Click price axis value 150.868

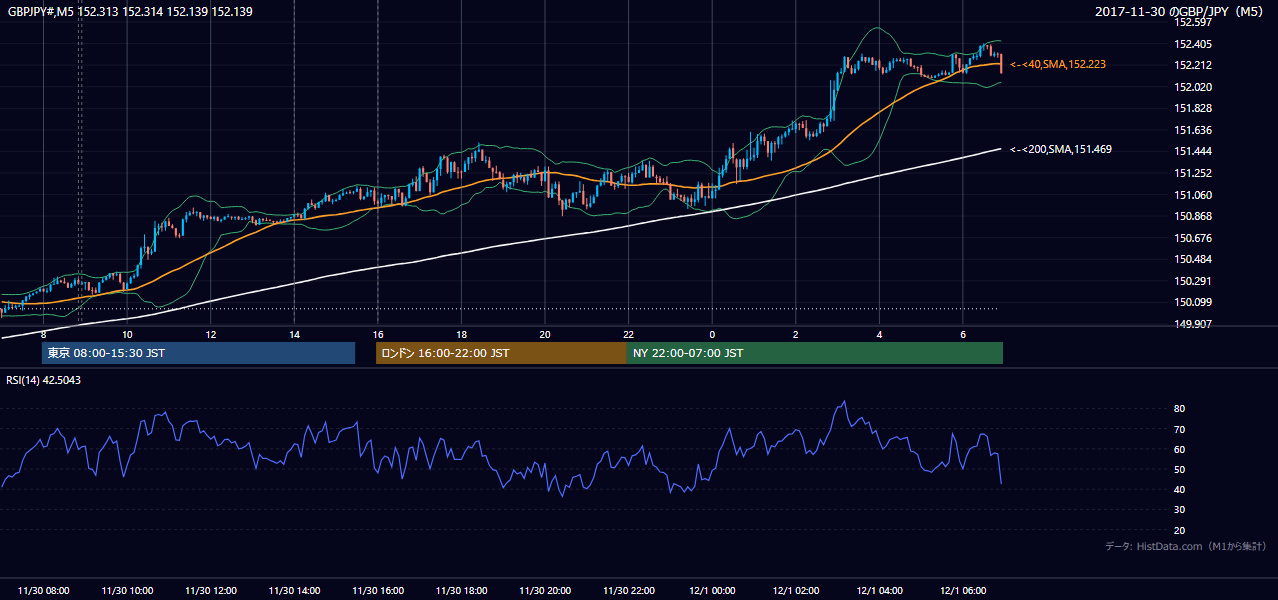click(1193, 216)
